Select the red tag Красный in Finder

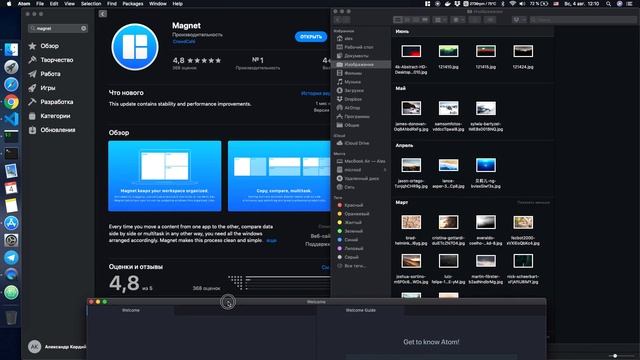point(353,205)
